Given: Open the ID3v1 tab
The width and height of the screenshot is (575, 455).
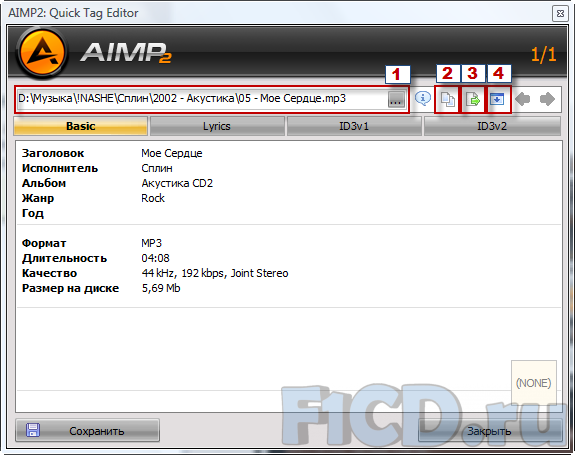Looking at the screenshot, I should tap(354, 126).
